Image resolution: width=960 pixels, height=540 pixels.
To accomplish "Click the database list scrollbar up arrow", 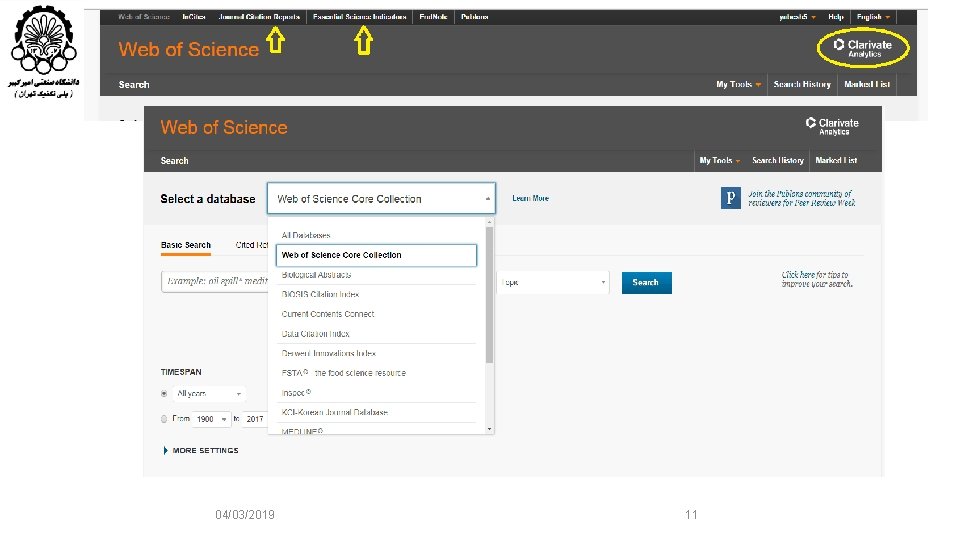I will click(x=489, y=222).
